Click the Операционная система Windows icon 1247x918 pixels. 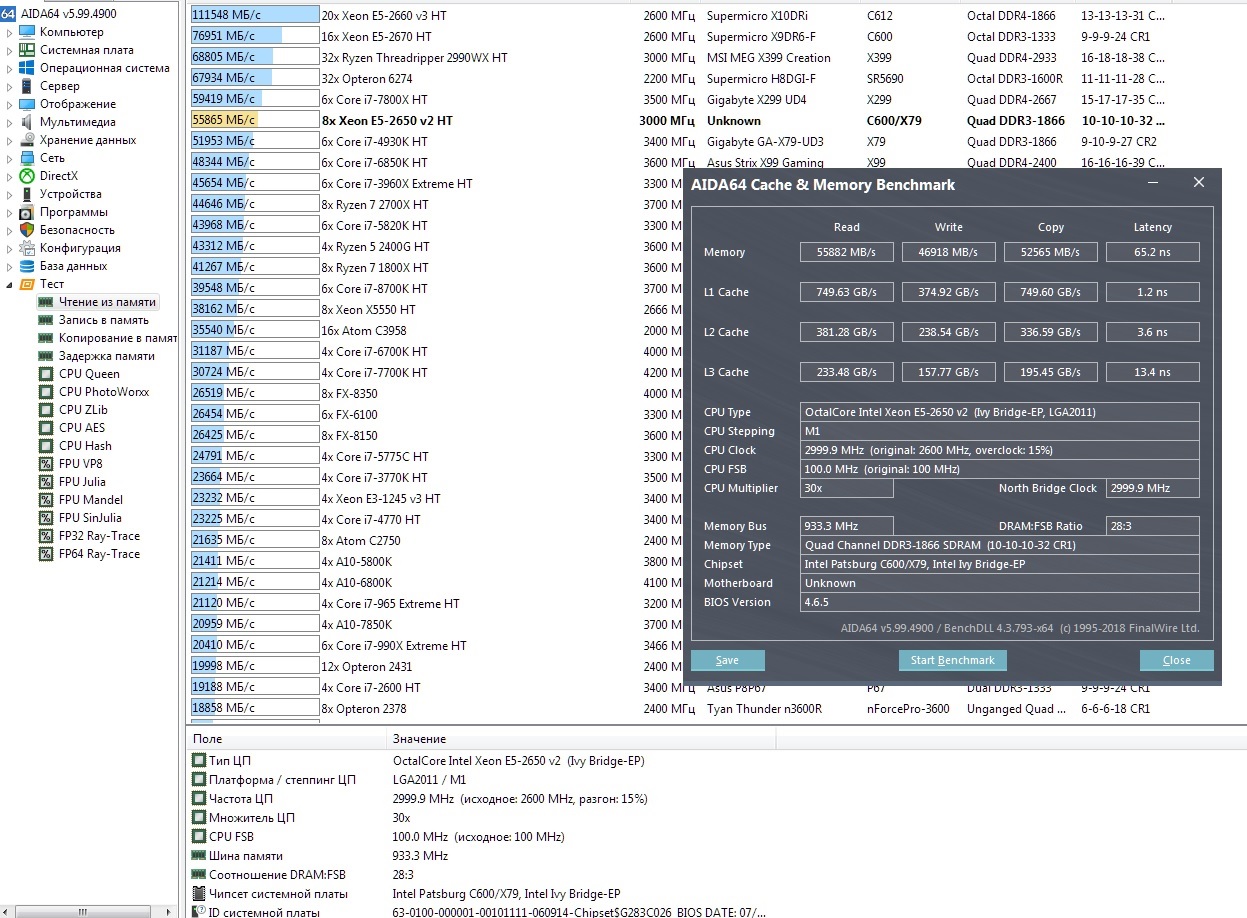(27, 68)
